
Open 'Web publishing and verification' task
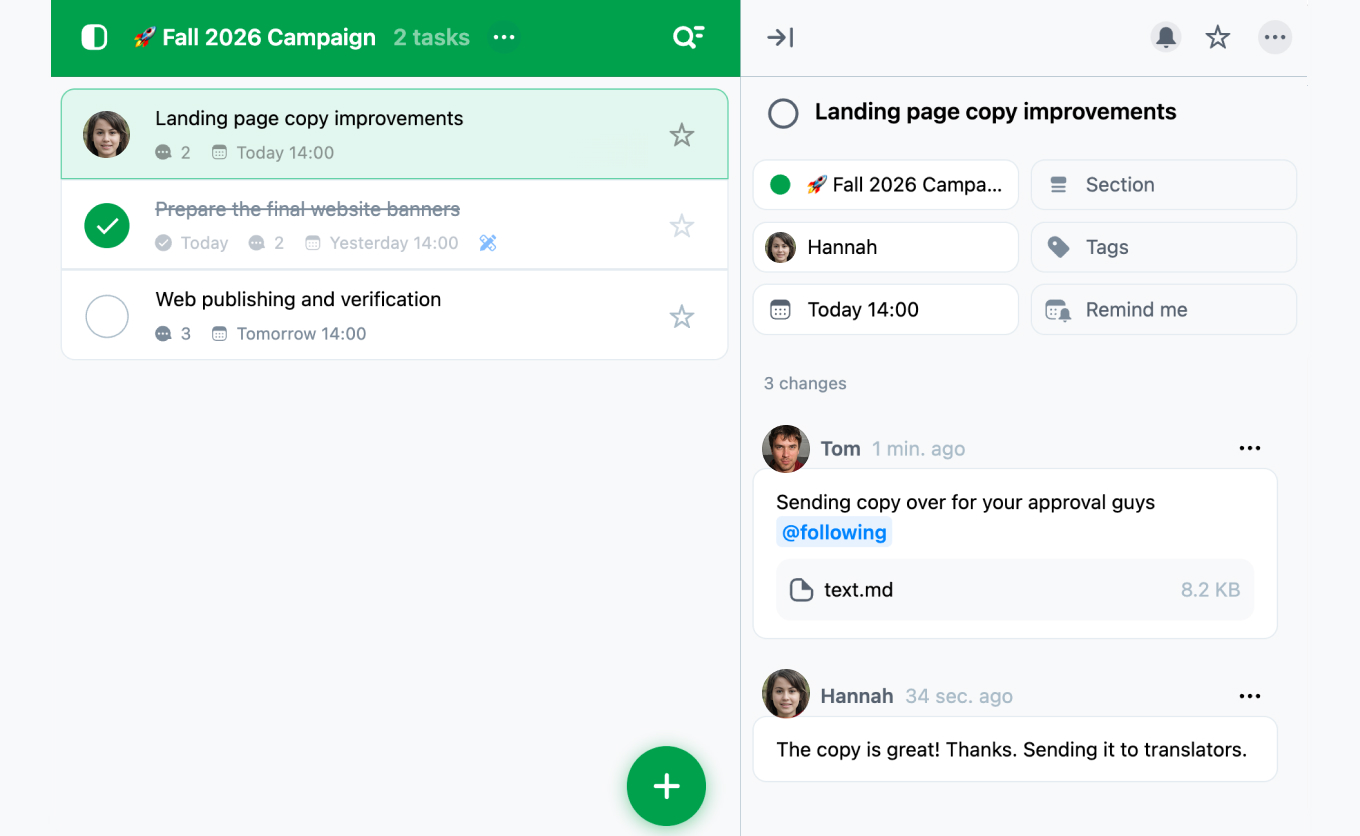[x=395, y=315]
